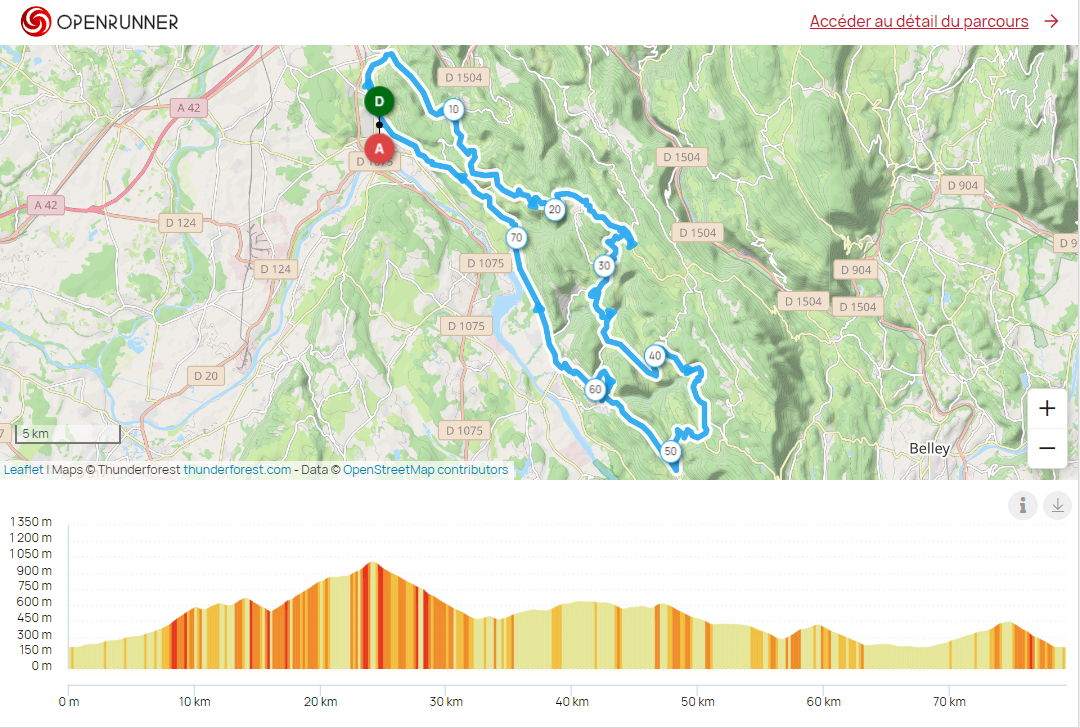Click the Openrunner spiral logo
The width and height of the screenshot is (1080, 728).
36,21
